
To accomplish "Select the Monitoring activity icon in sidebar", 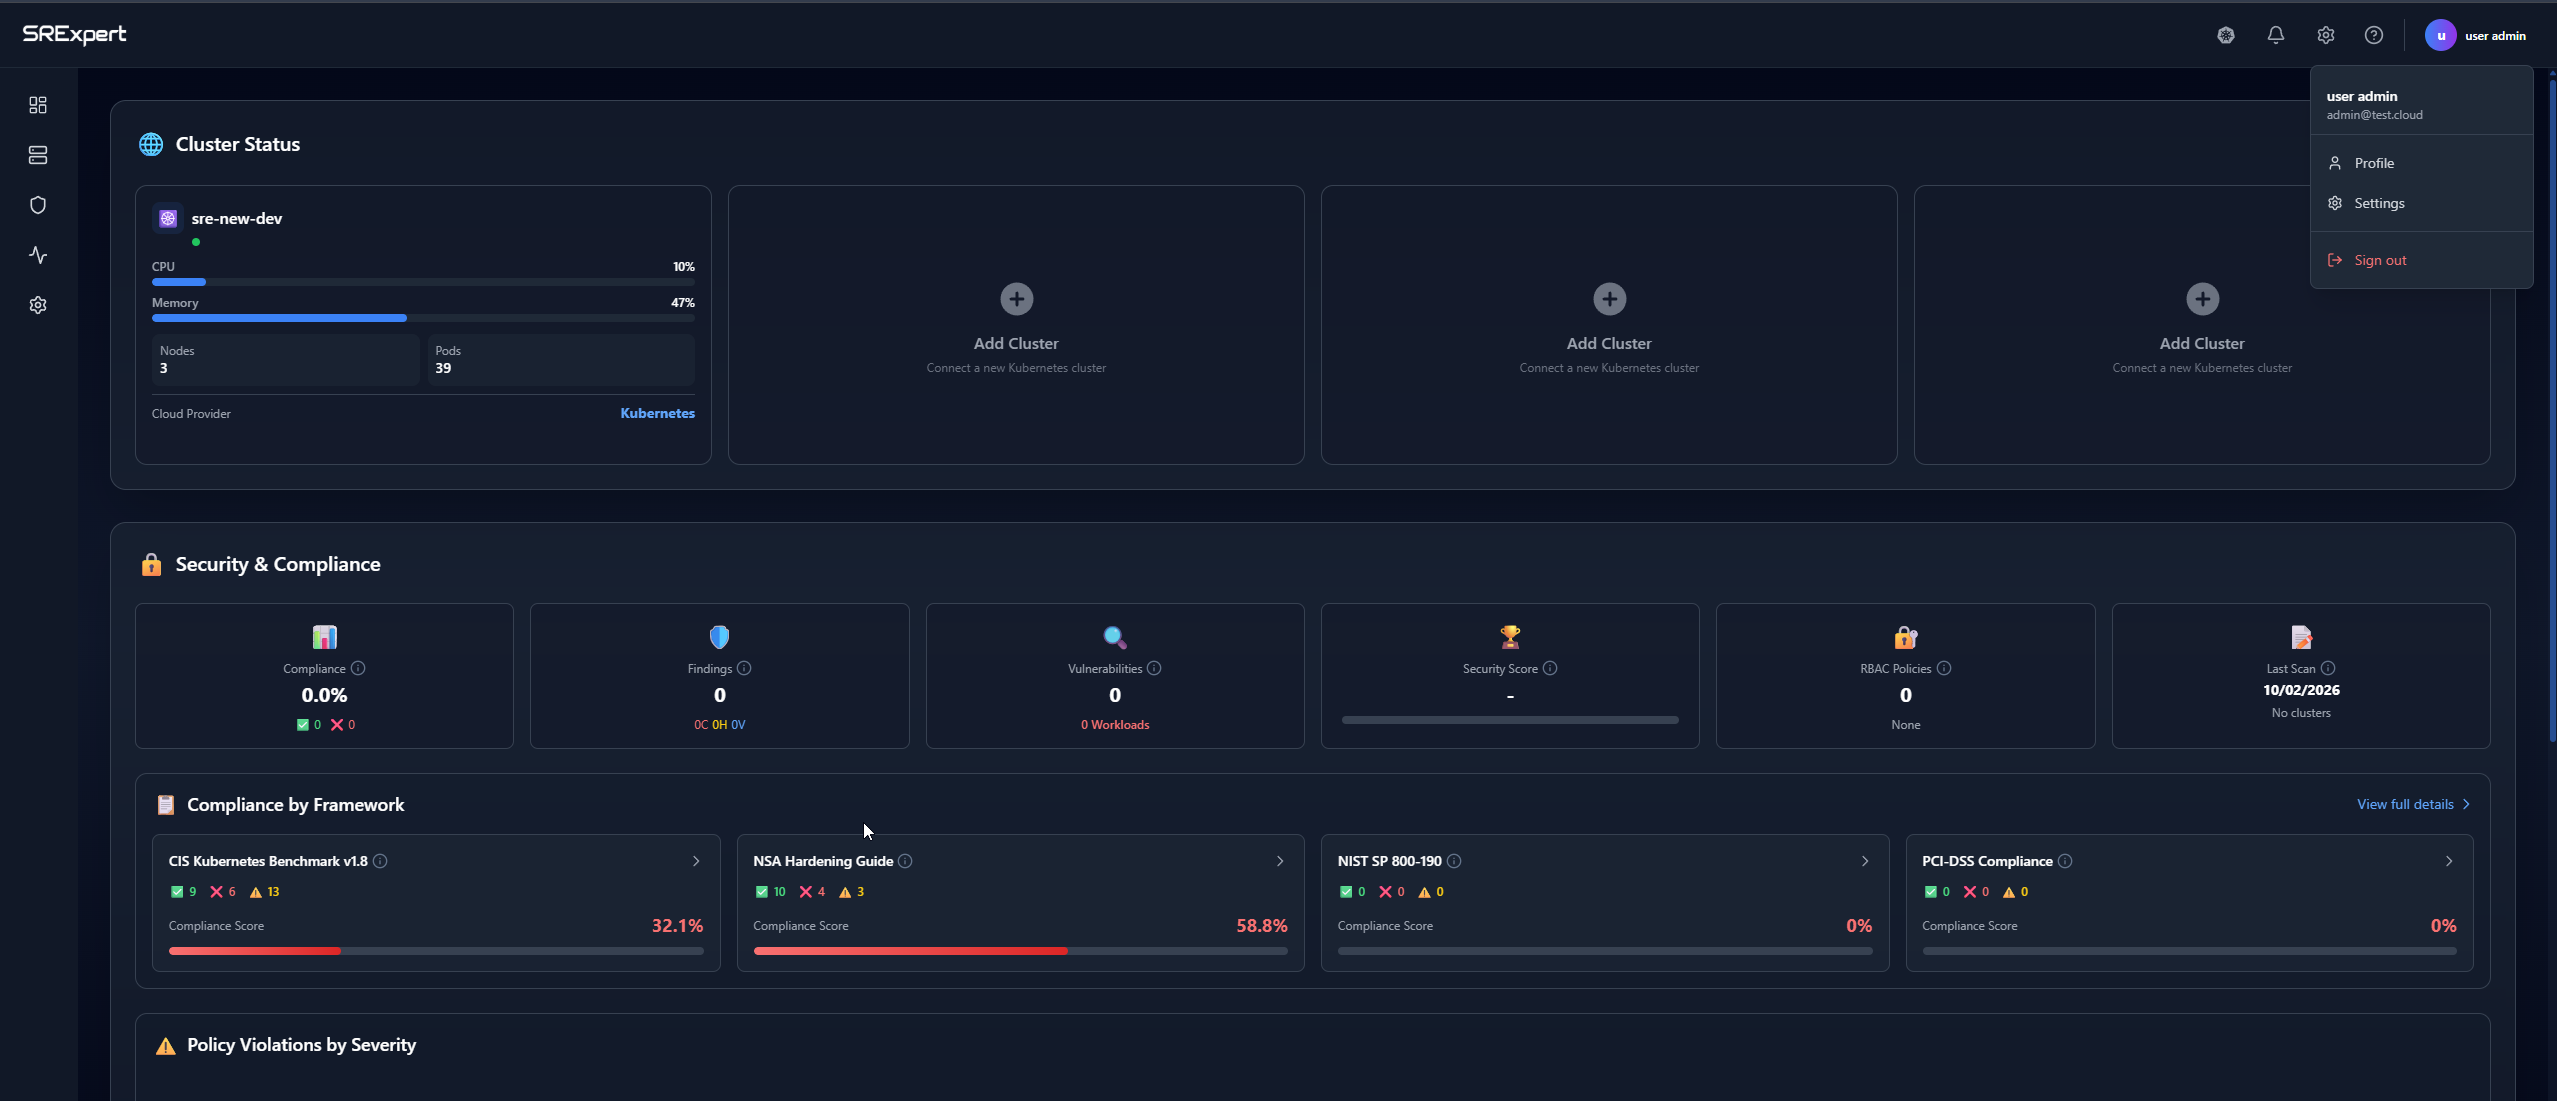I will coord(38,254).
